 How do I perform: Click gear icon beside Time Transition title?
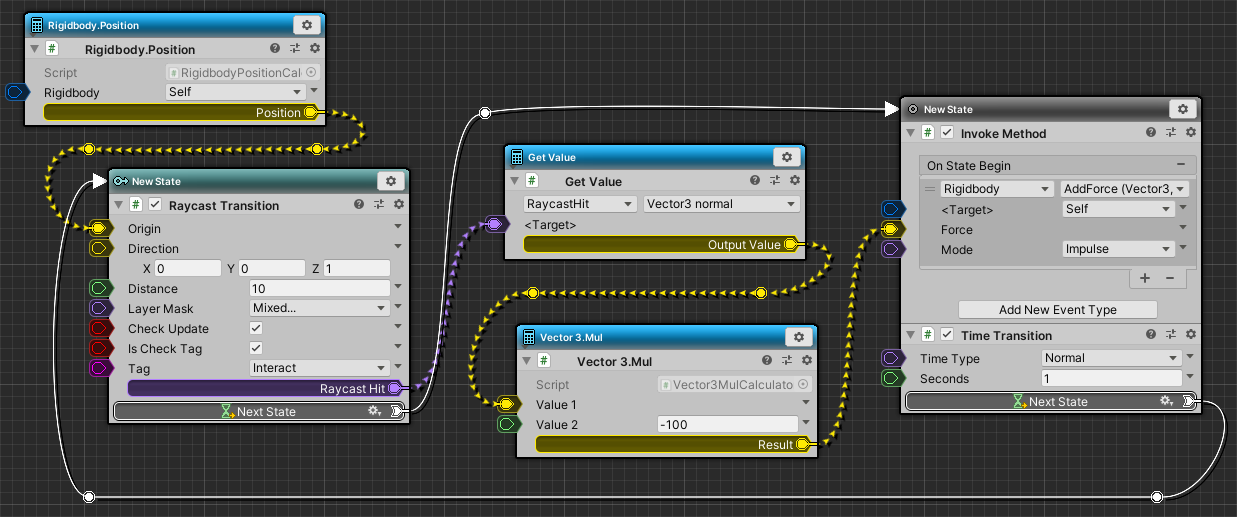pos(1190,335)
